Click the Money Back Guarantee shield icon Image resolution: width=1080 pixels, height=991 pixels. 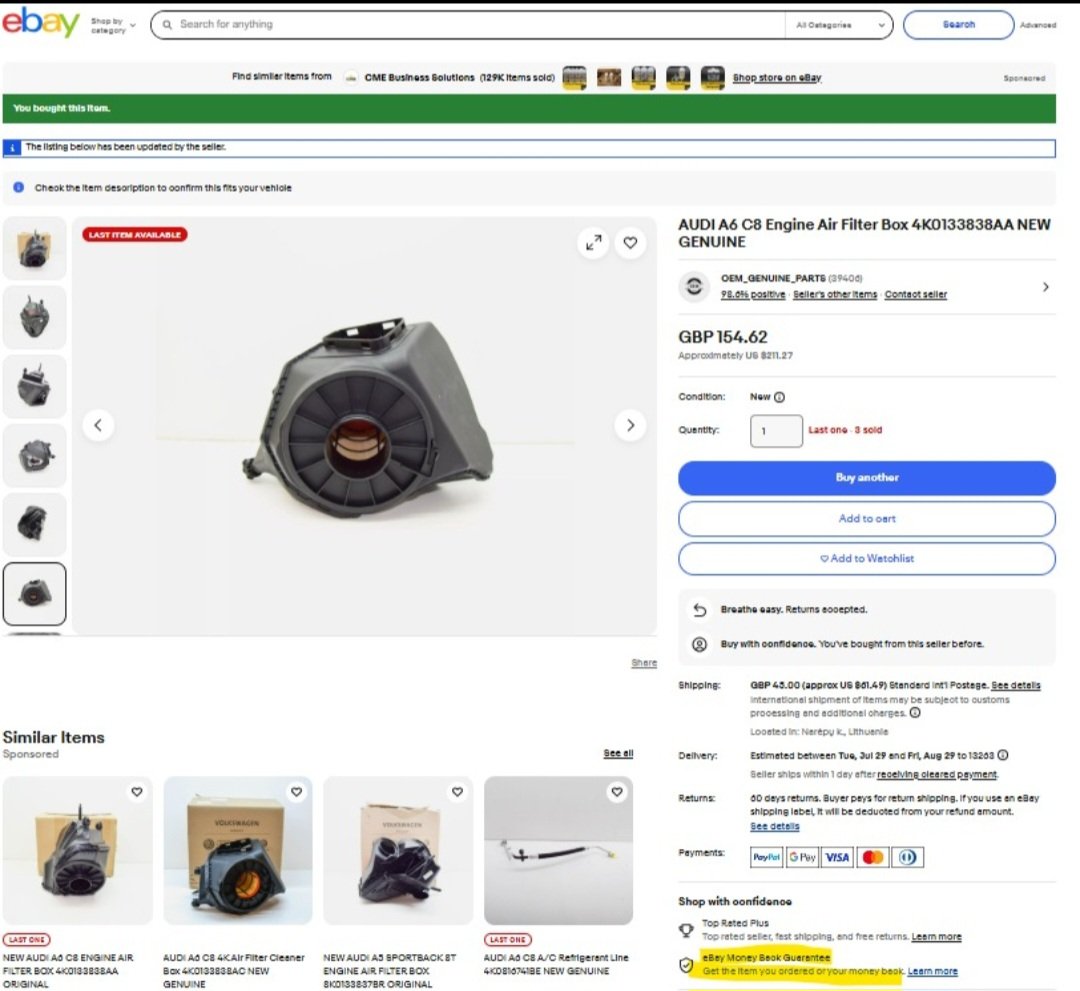tap(686, 965)
